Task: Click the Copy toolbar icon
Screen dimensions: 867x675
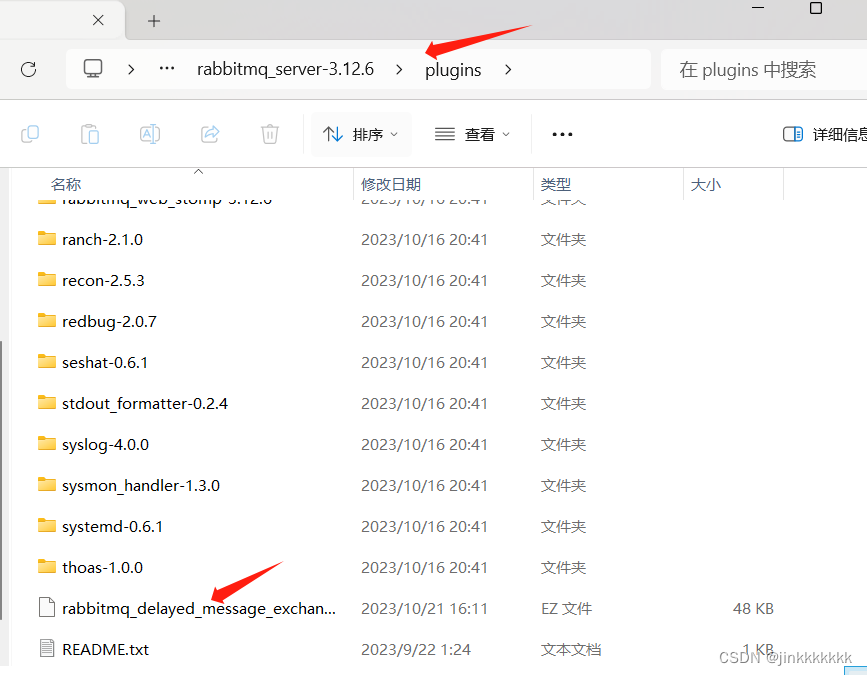Action: point(30,134)
